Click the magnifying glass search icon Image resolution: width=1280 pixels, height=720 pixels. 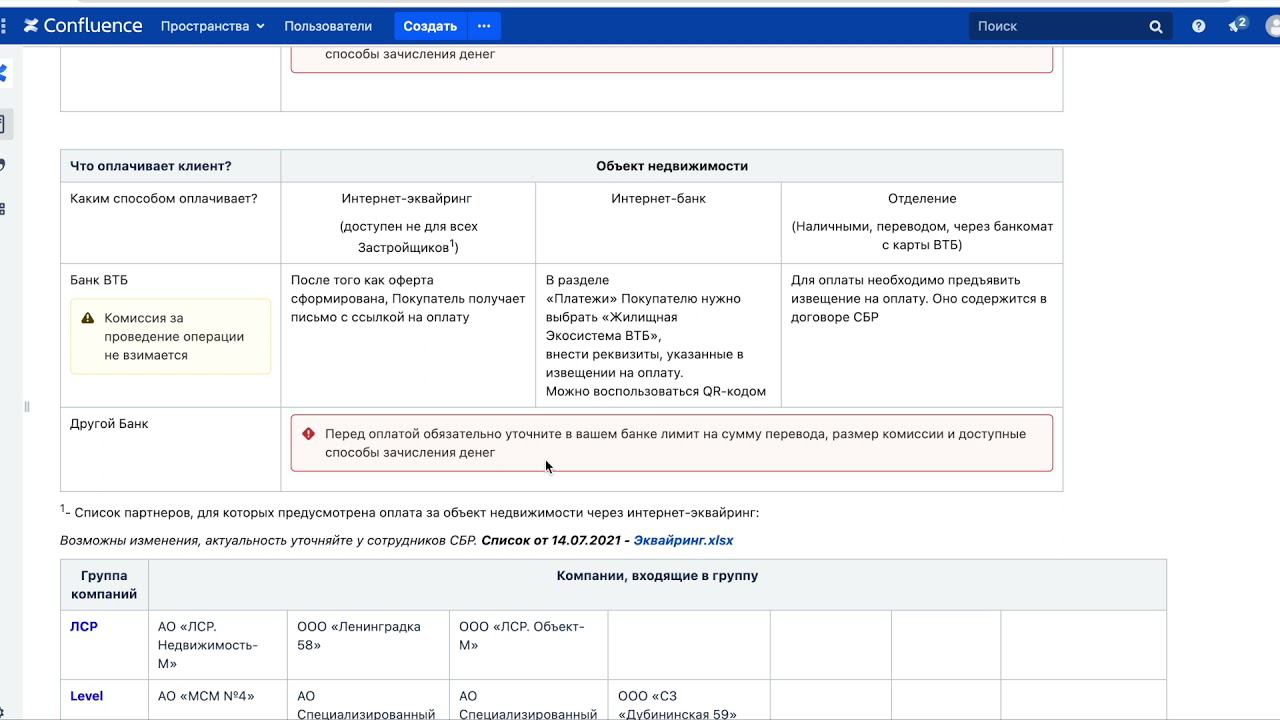click(1156, 26)
